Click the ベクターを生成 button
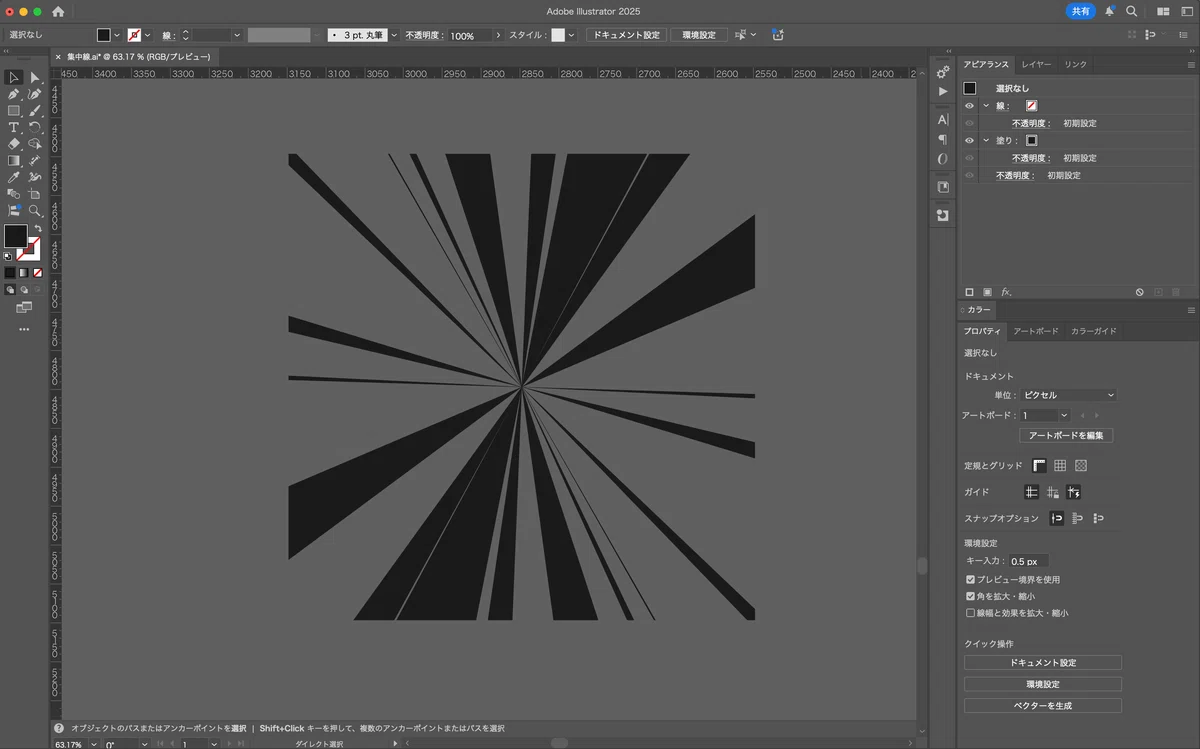 coord(1043,706)
